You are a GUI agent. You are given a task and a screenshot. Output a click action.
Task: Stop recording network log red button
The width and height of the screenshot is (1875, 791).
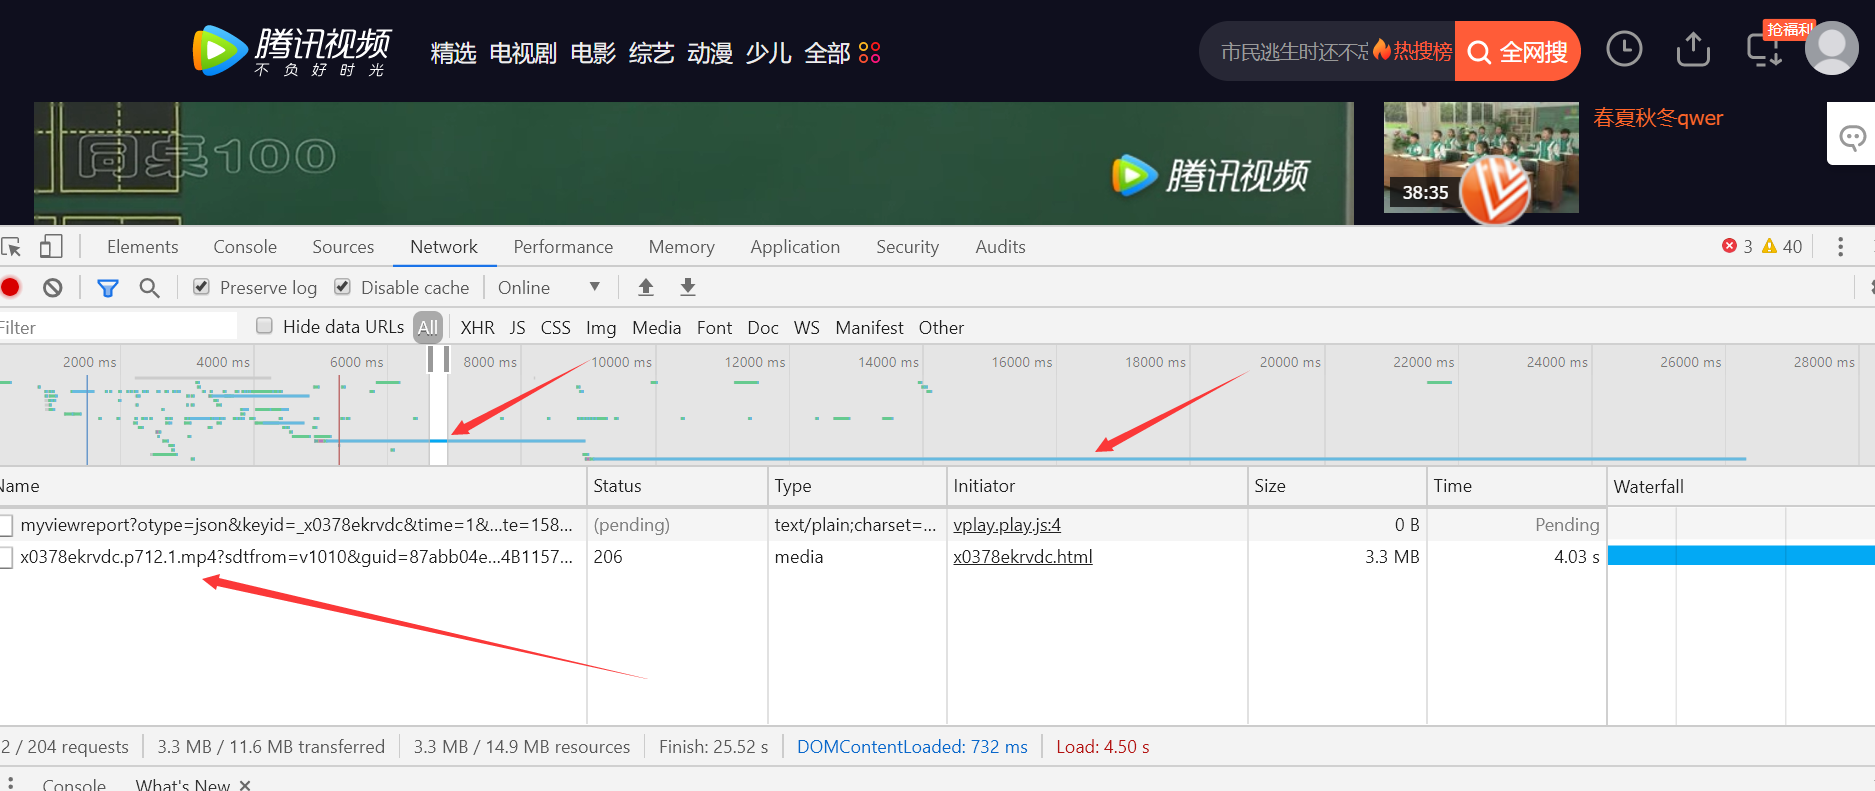11,288
